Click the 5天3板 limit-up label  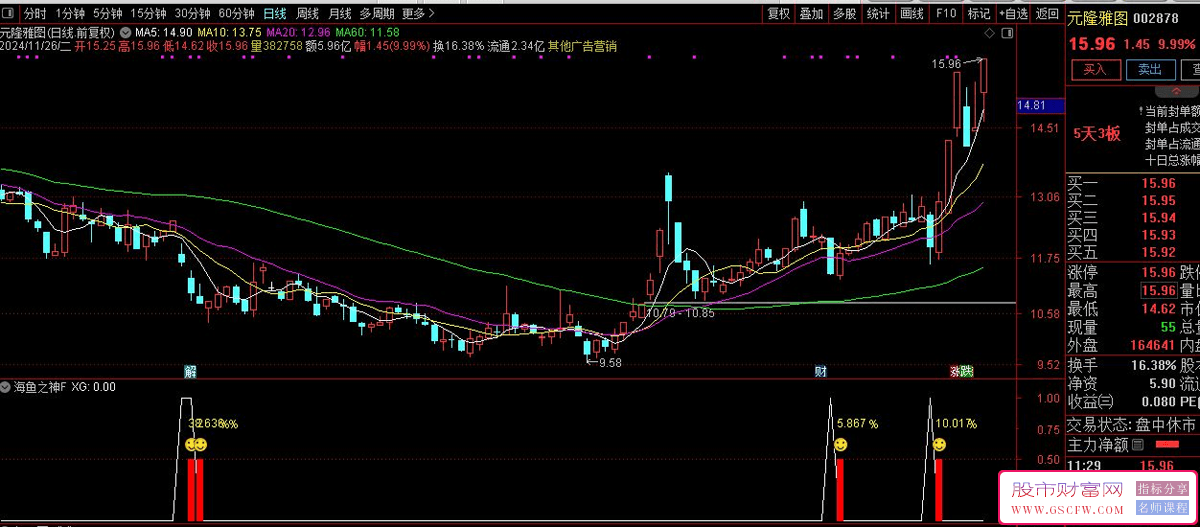[x=1097, y=133]
